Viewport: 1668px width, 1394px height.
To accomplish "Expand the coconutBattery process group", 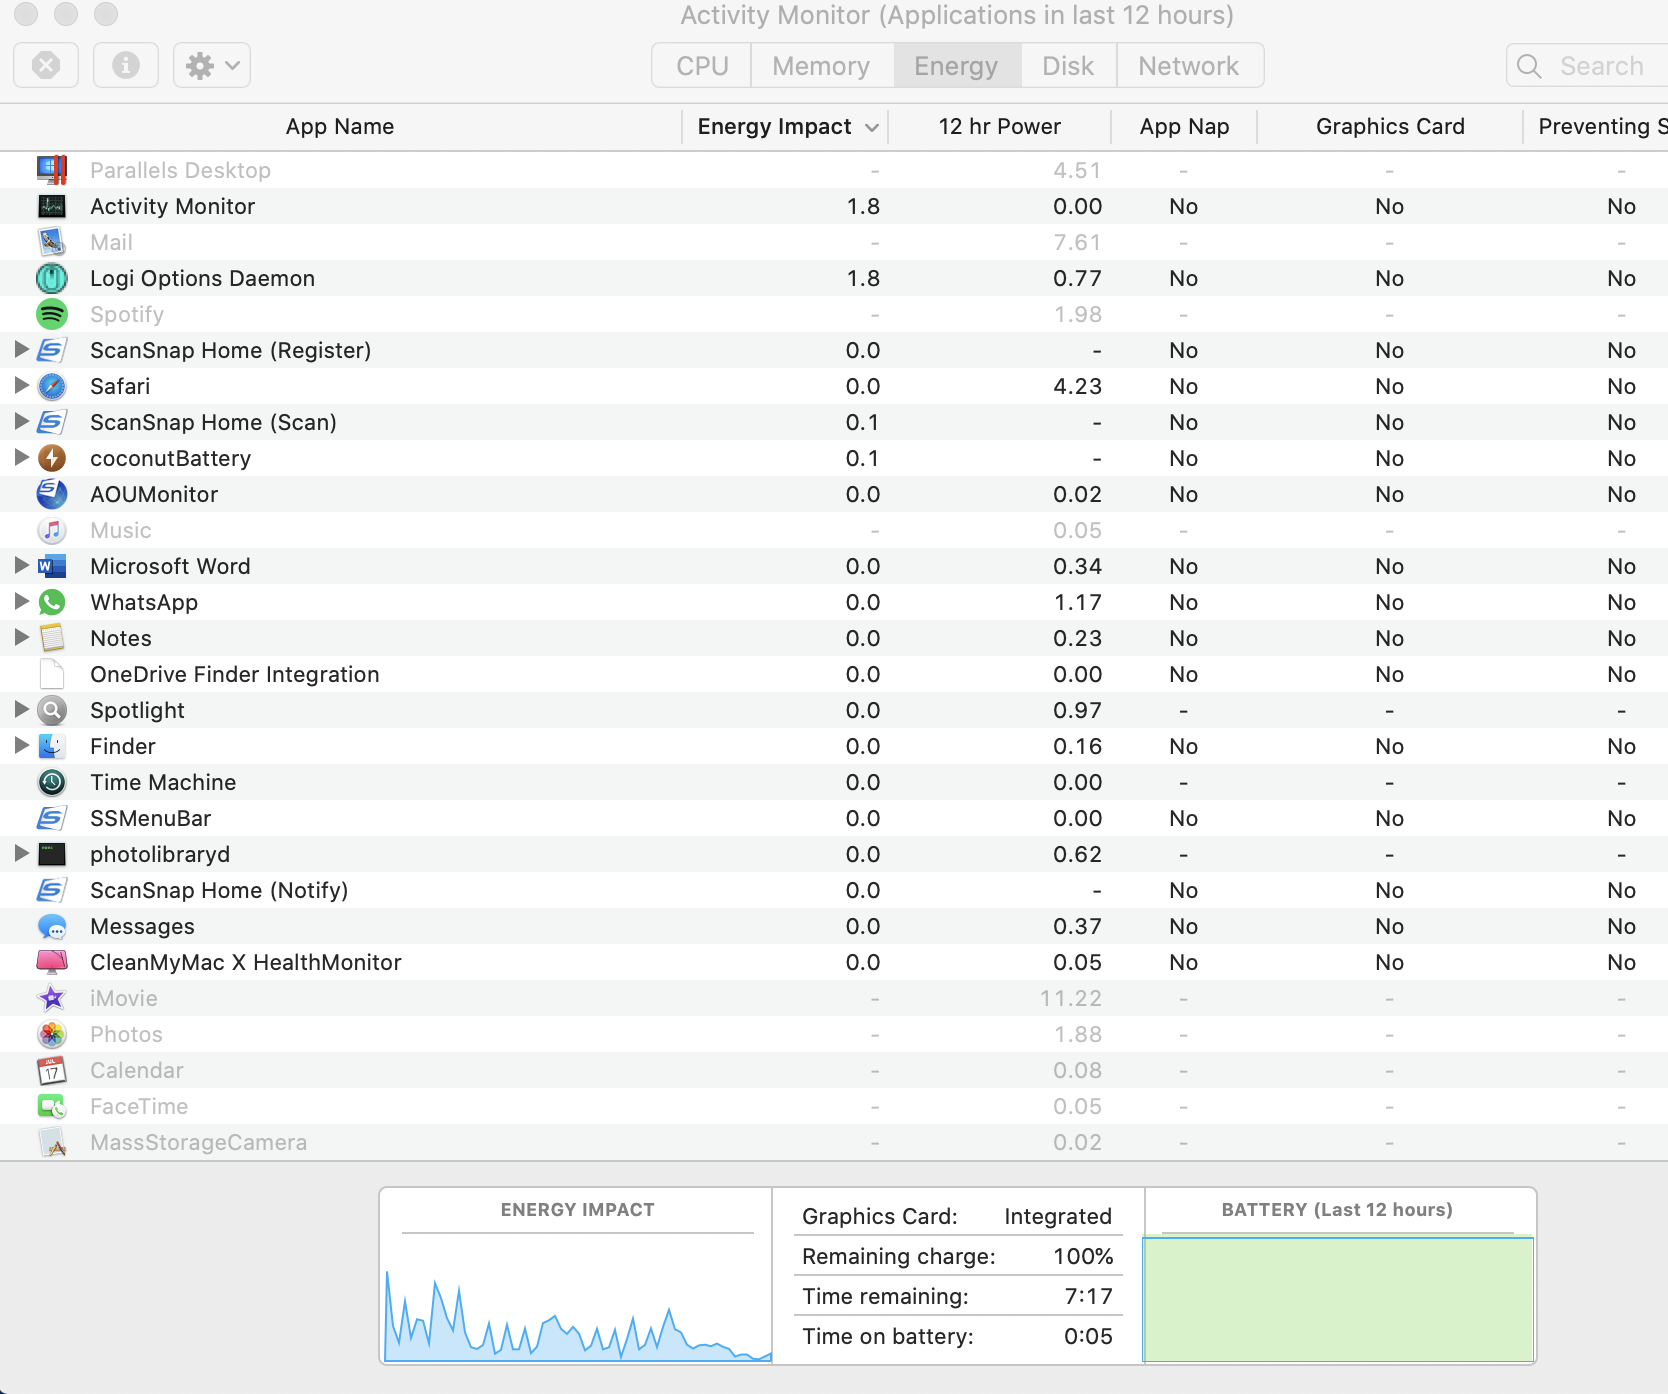I will 21,458.
